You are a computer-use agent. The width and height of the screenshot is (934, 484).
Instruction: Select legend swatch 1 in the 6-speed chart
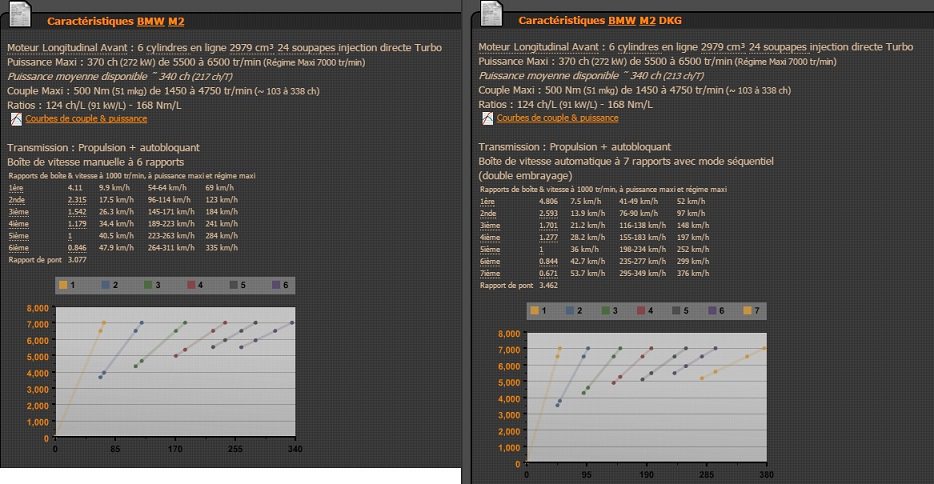(x=63, y=285)
